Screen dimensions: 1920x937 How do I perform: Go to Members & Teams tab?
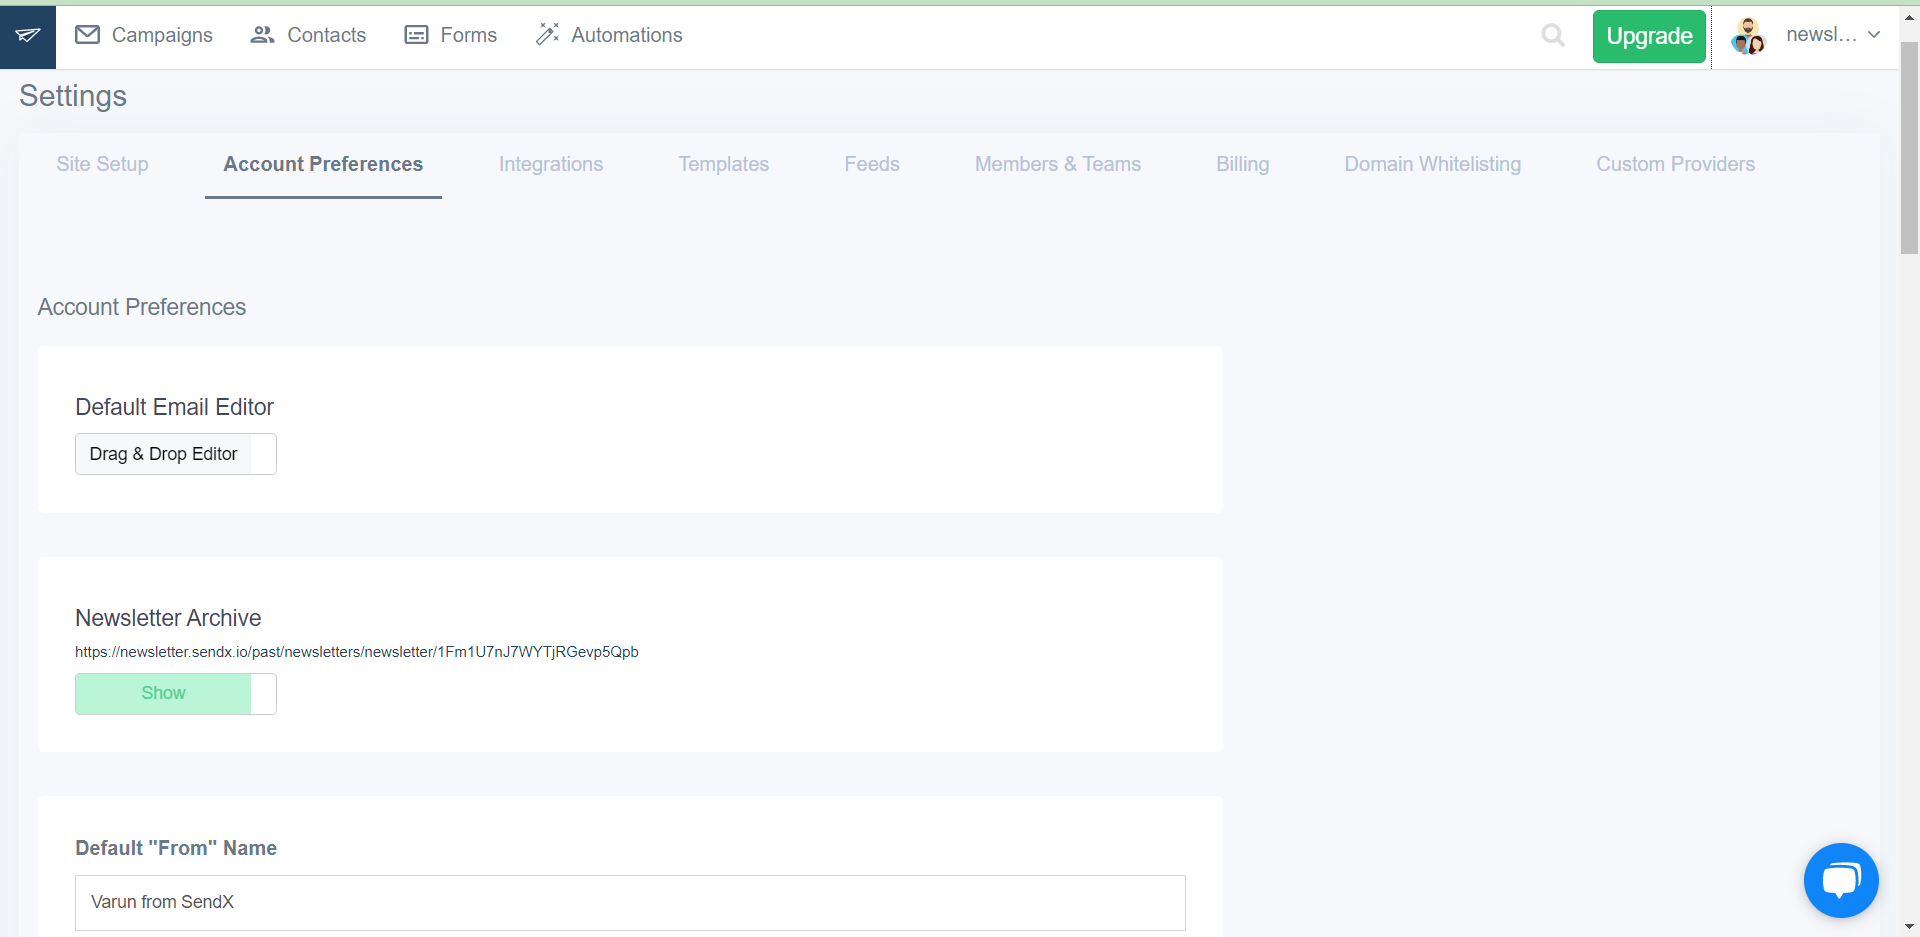point(1058,164)
